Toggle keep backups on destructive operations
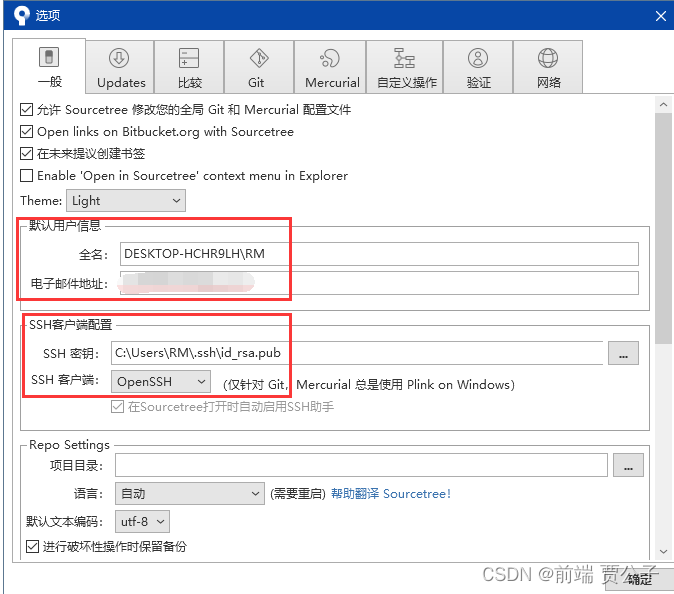 (x=32, y=546)
